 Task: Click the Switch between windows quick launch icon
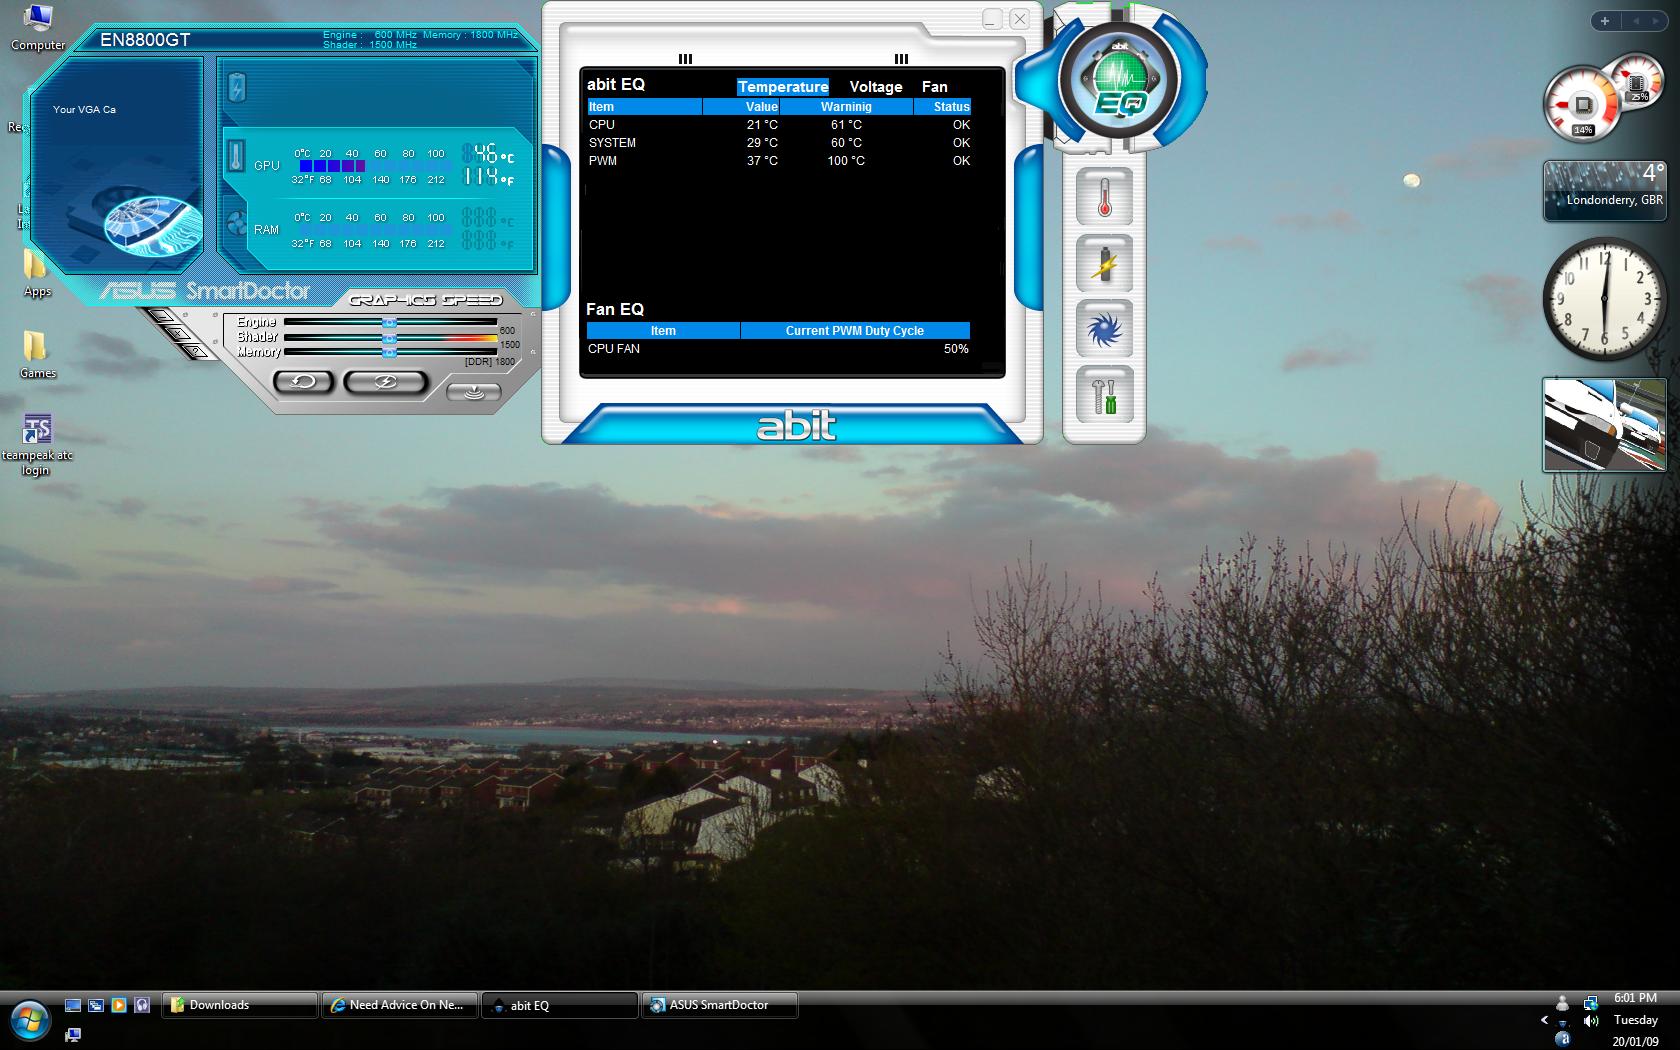(x=96, y=1005)
